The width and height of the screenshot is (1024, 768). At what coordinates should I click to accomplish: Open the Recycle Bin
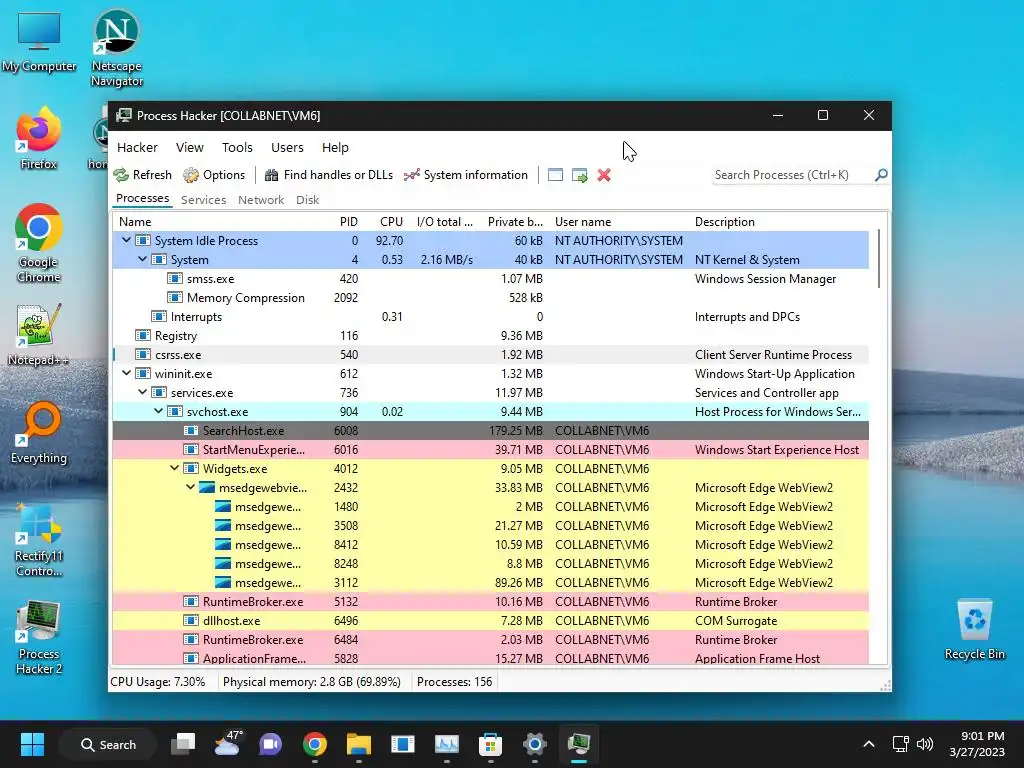coord(974,630)
